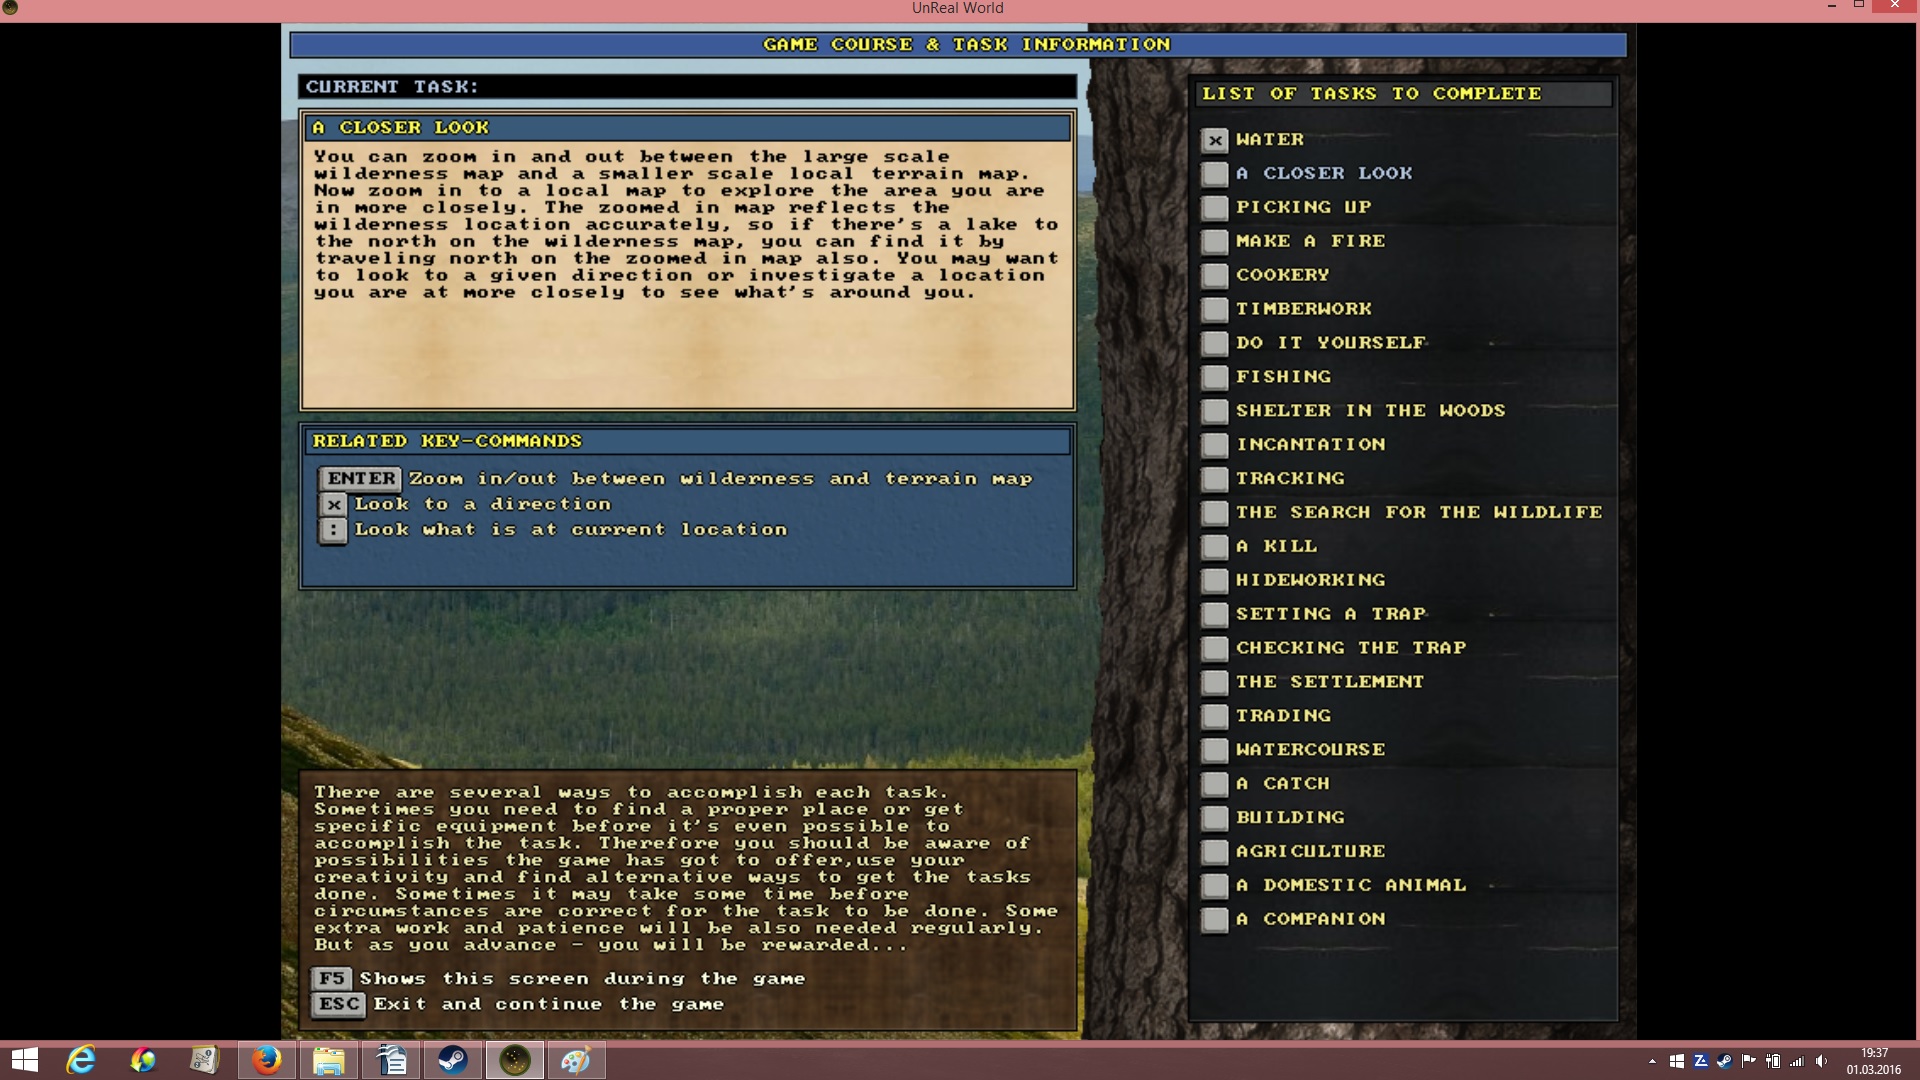The image size is (1920, 1080).
Task: Click the ENTER key icon for zoom
Action: coord(360,479)
